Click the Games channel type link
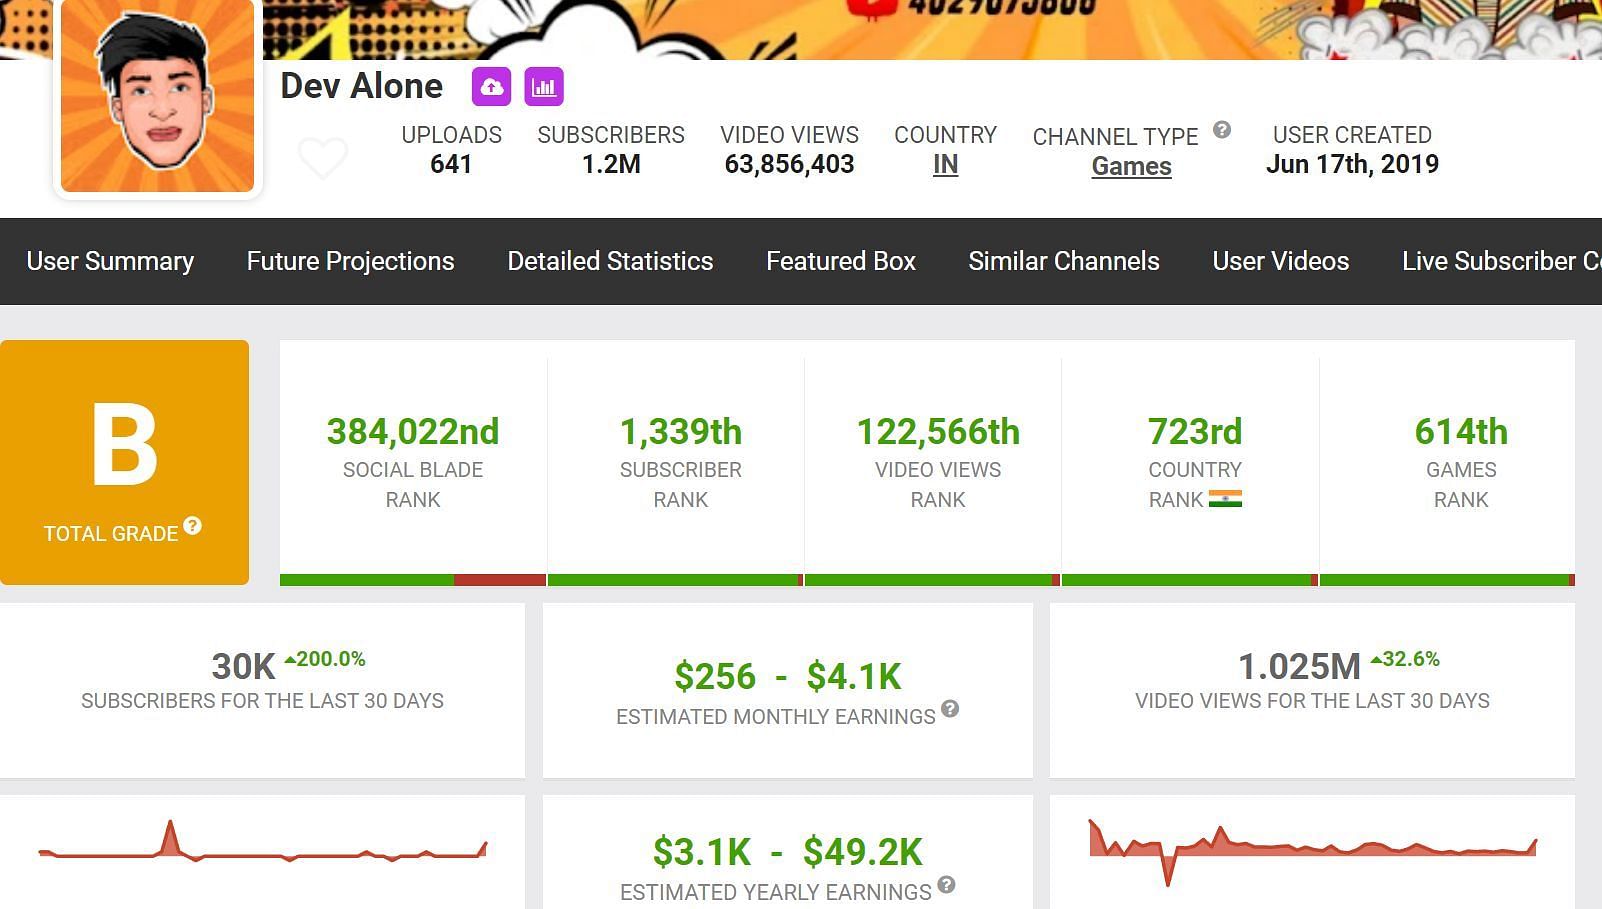 pyautogui.click(x=1131, y=167)
